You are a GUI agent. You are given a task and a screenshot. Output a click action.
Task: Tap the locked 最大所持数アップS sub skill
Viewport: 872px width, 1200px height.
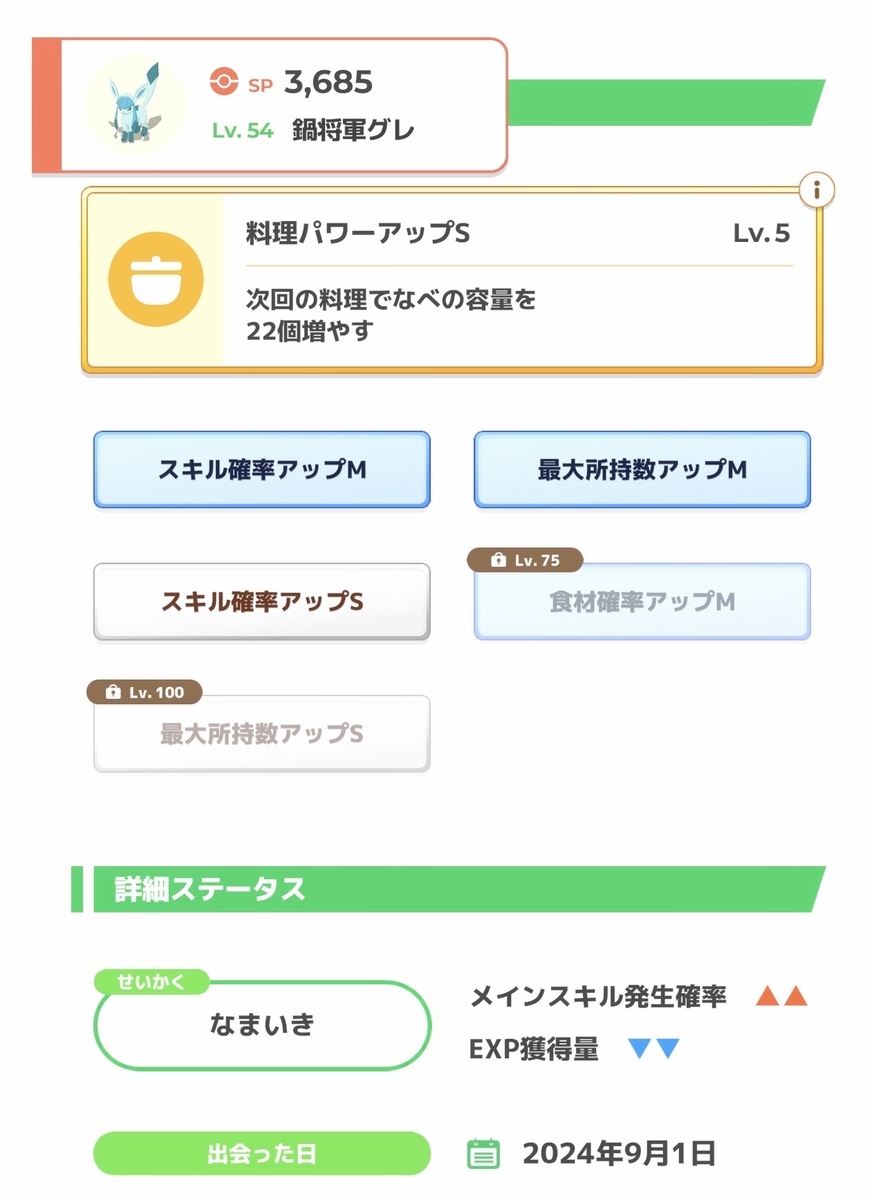coord(262,734)
